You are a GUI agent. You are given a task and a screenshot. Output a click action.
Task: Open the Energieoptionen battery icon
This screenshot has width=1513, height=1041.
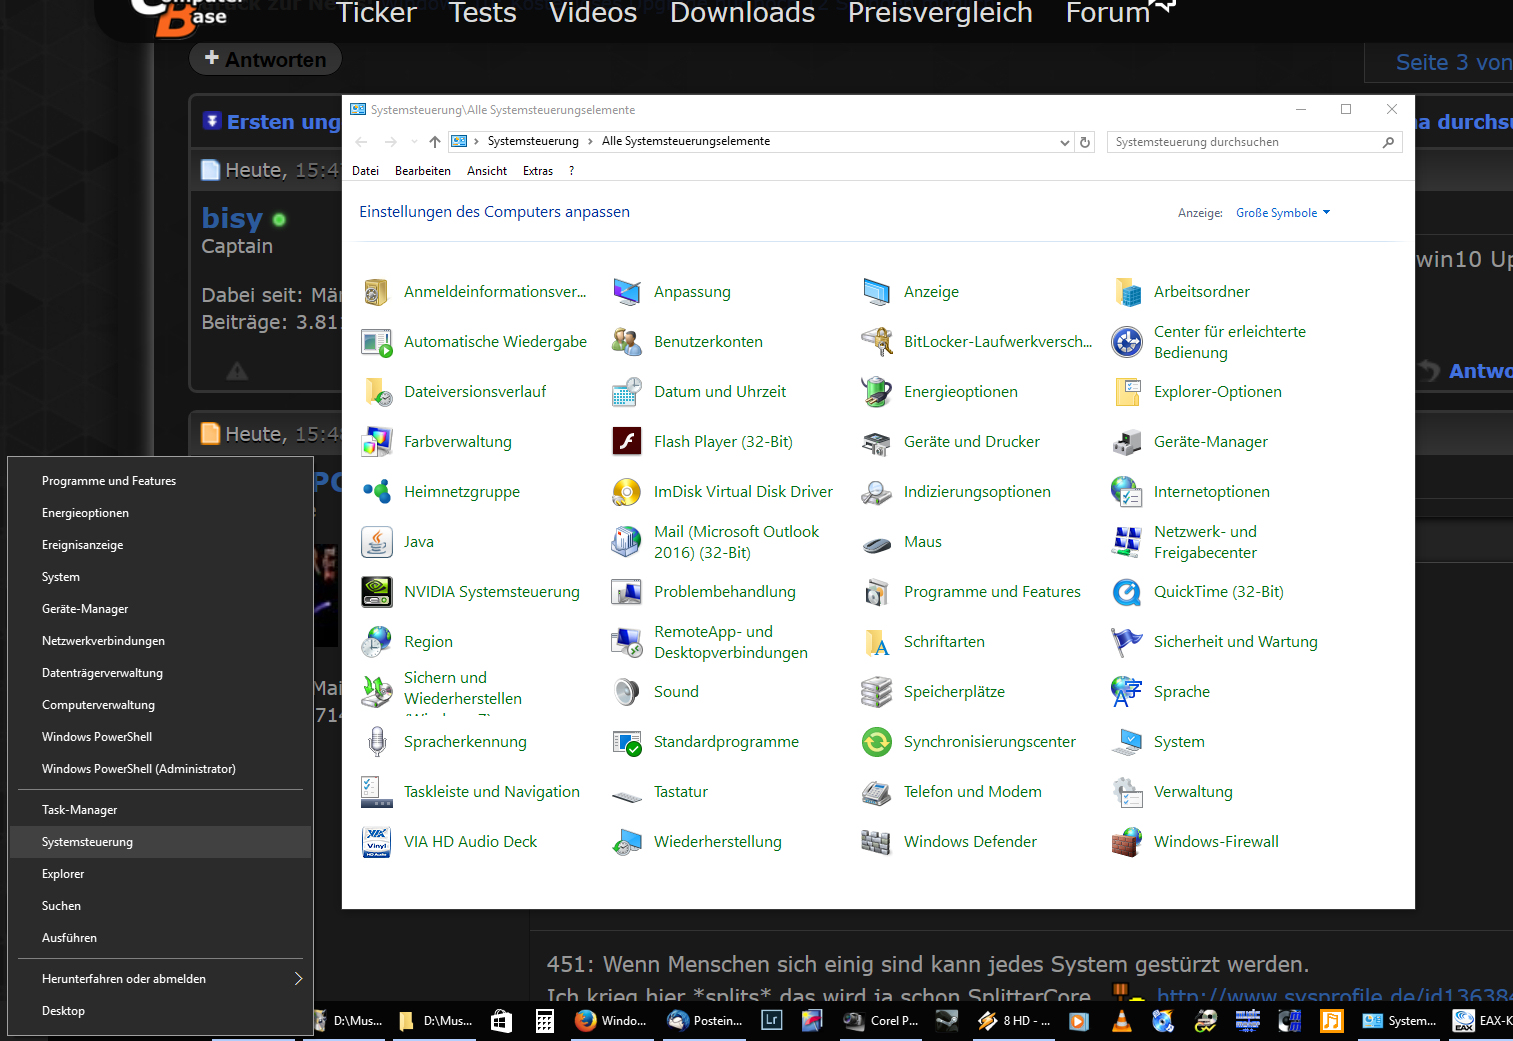877,392
